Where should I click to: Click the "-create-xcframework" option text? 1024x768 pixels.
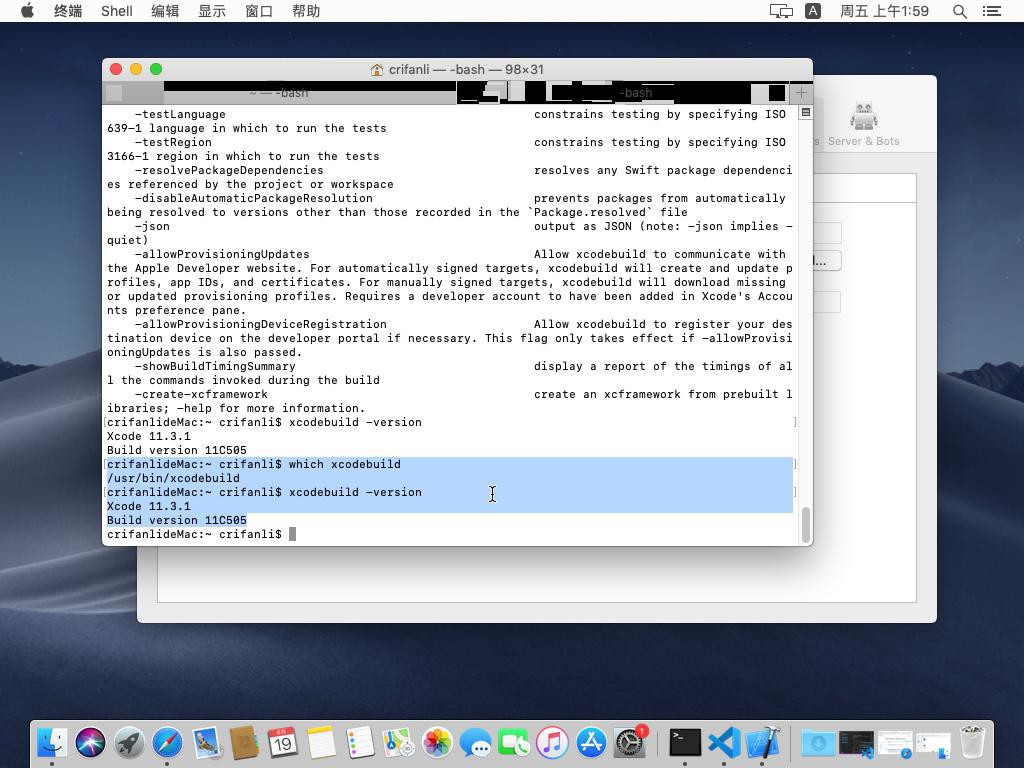click(x=201, y=394)
